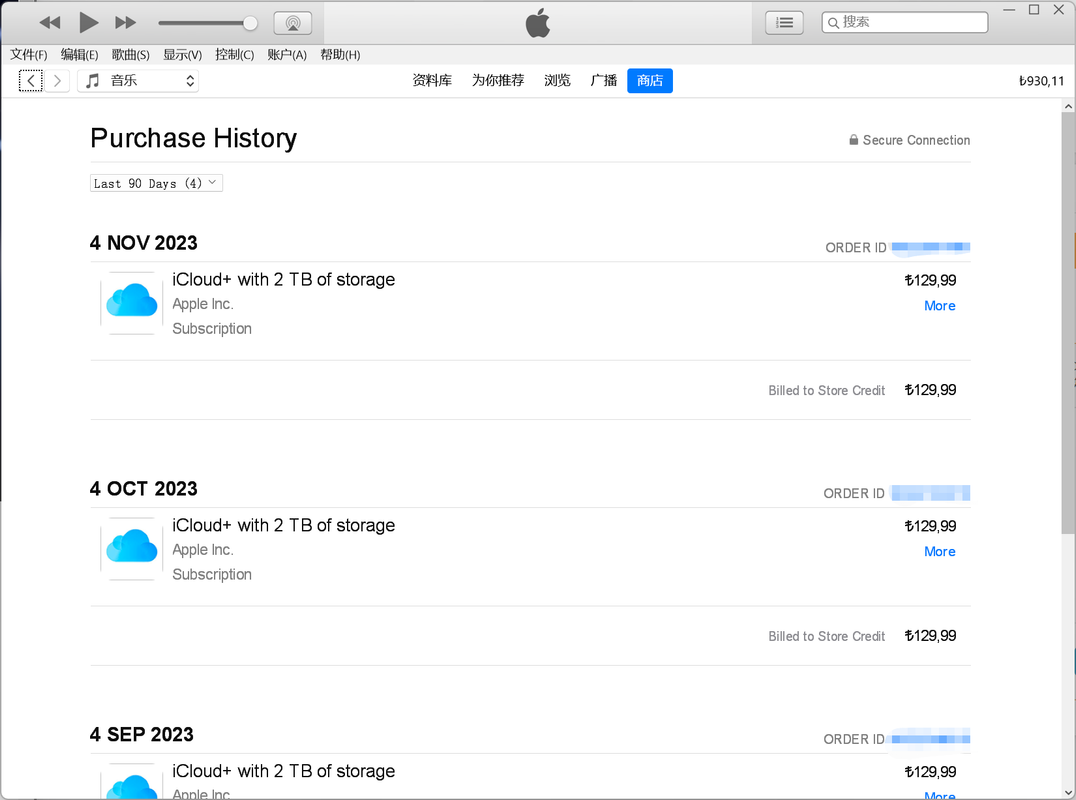Expand the 音乐 media type dropdown
This screenshot has height=800, width=1076.
point(138,81)
